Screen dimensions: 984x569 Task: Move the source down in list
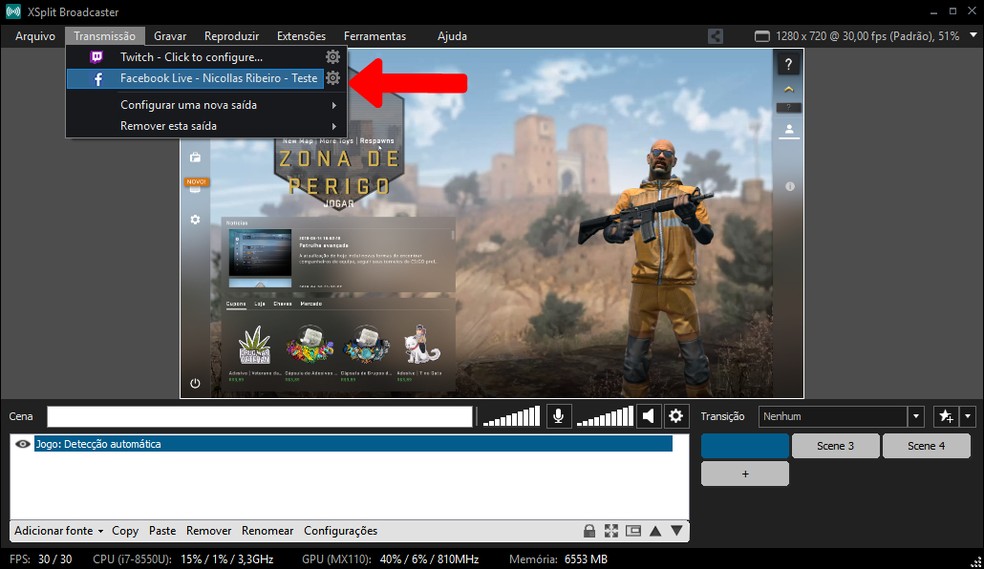676,531
